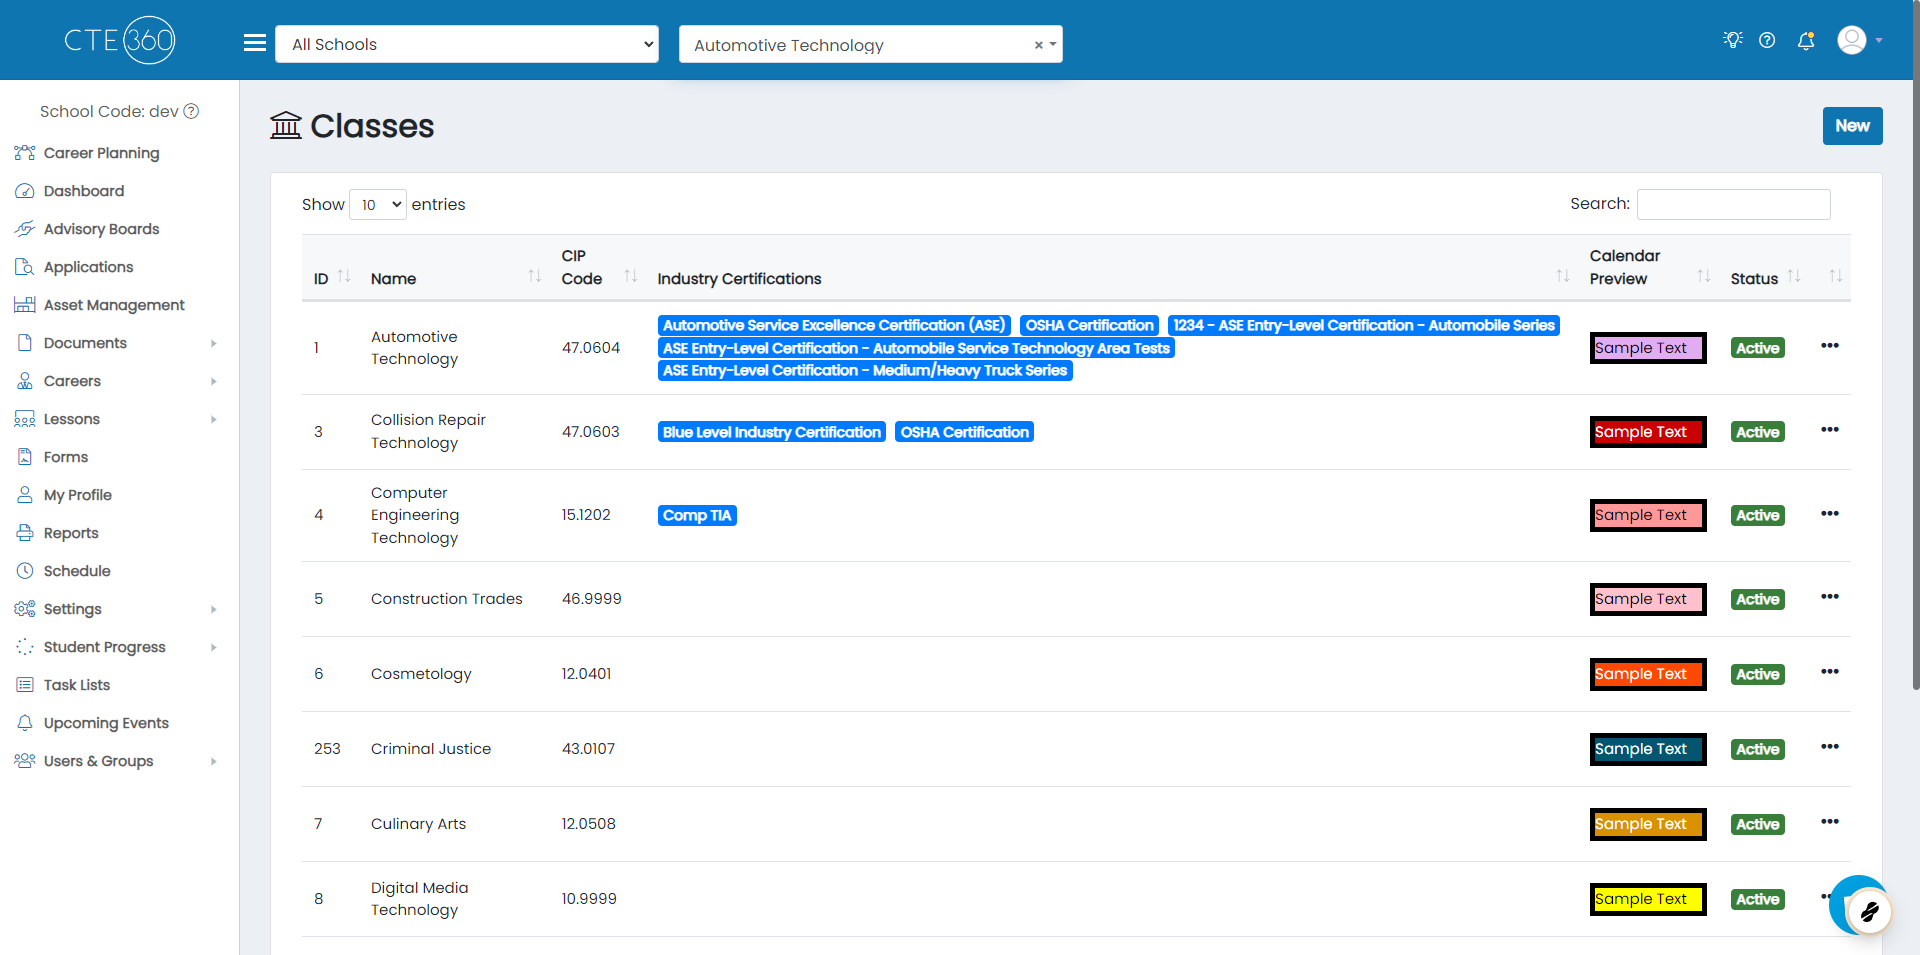Click the yellow Sample Text swatch
Screen dimensions: 1920x955
tap(1647, 899)
